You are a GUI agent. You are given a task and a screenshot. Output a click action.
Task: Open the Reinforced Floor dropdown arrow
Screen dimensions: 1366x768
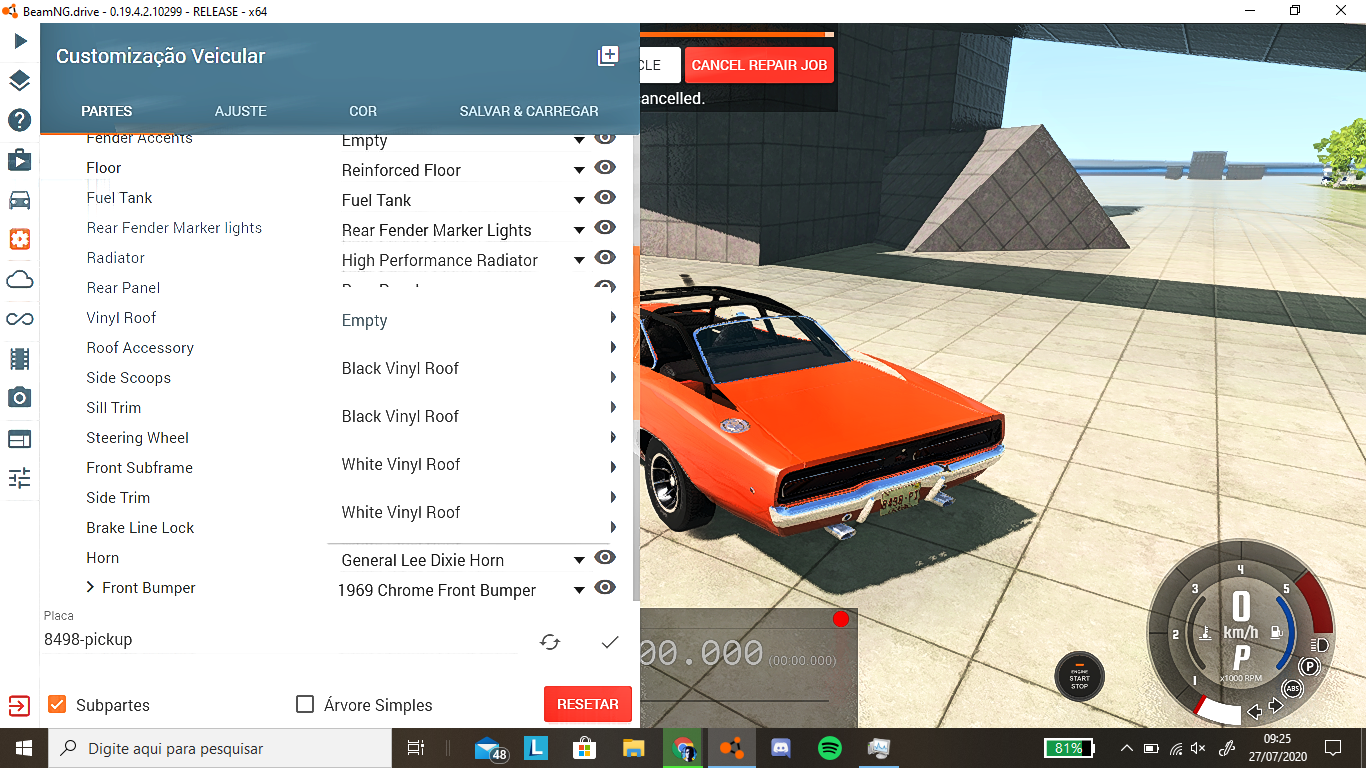click(x=579, y=171)
